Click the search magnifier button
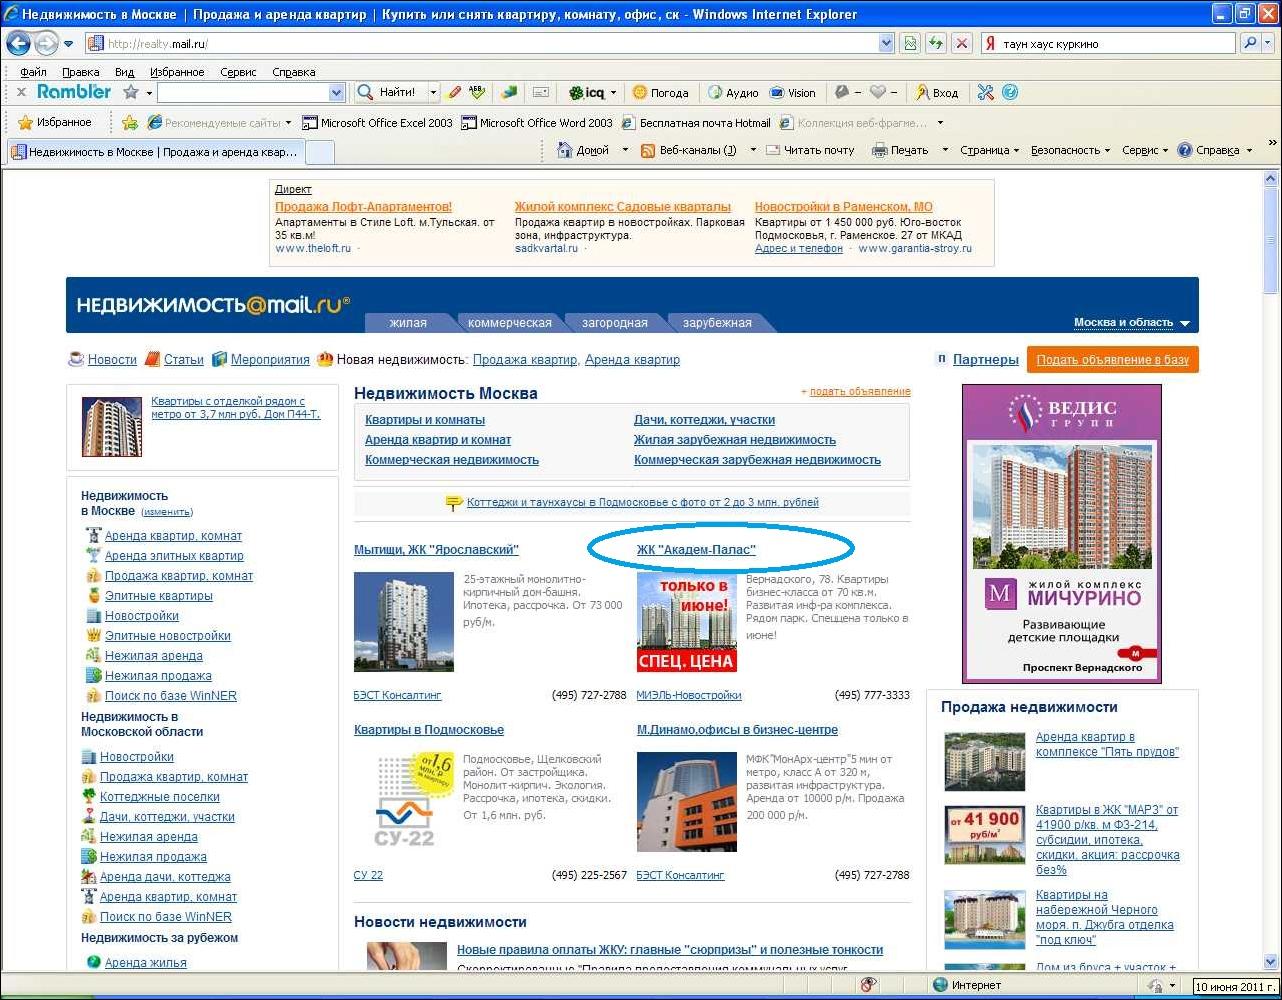This screenshot has width=1282, height=1000. 1250,43
